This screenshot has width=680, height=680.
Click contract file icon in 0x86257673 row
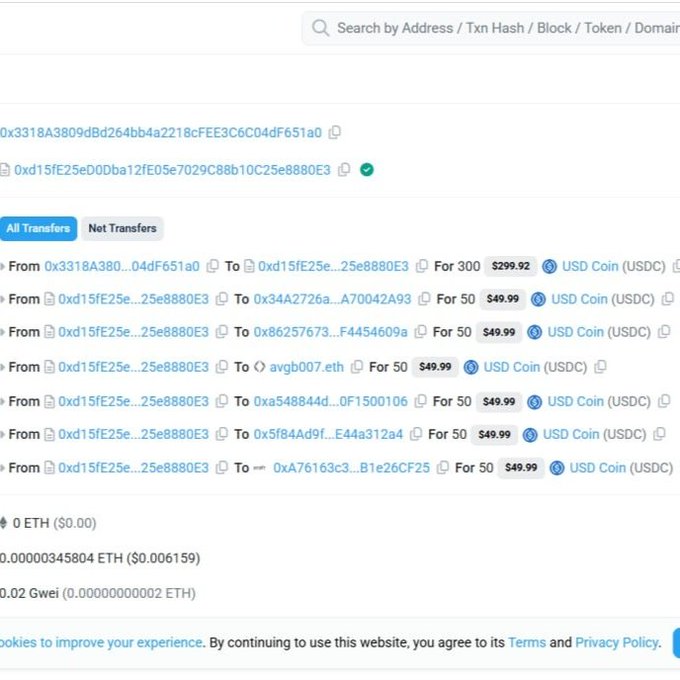49,332
